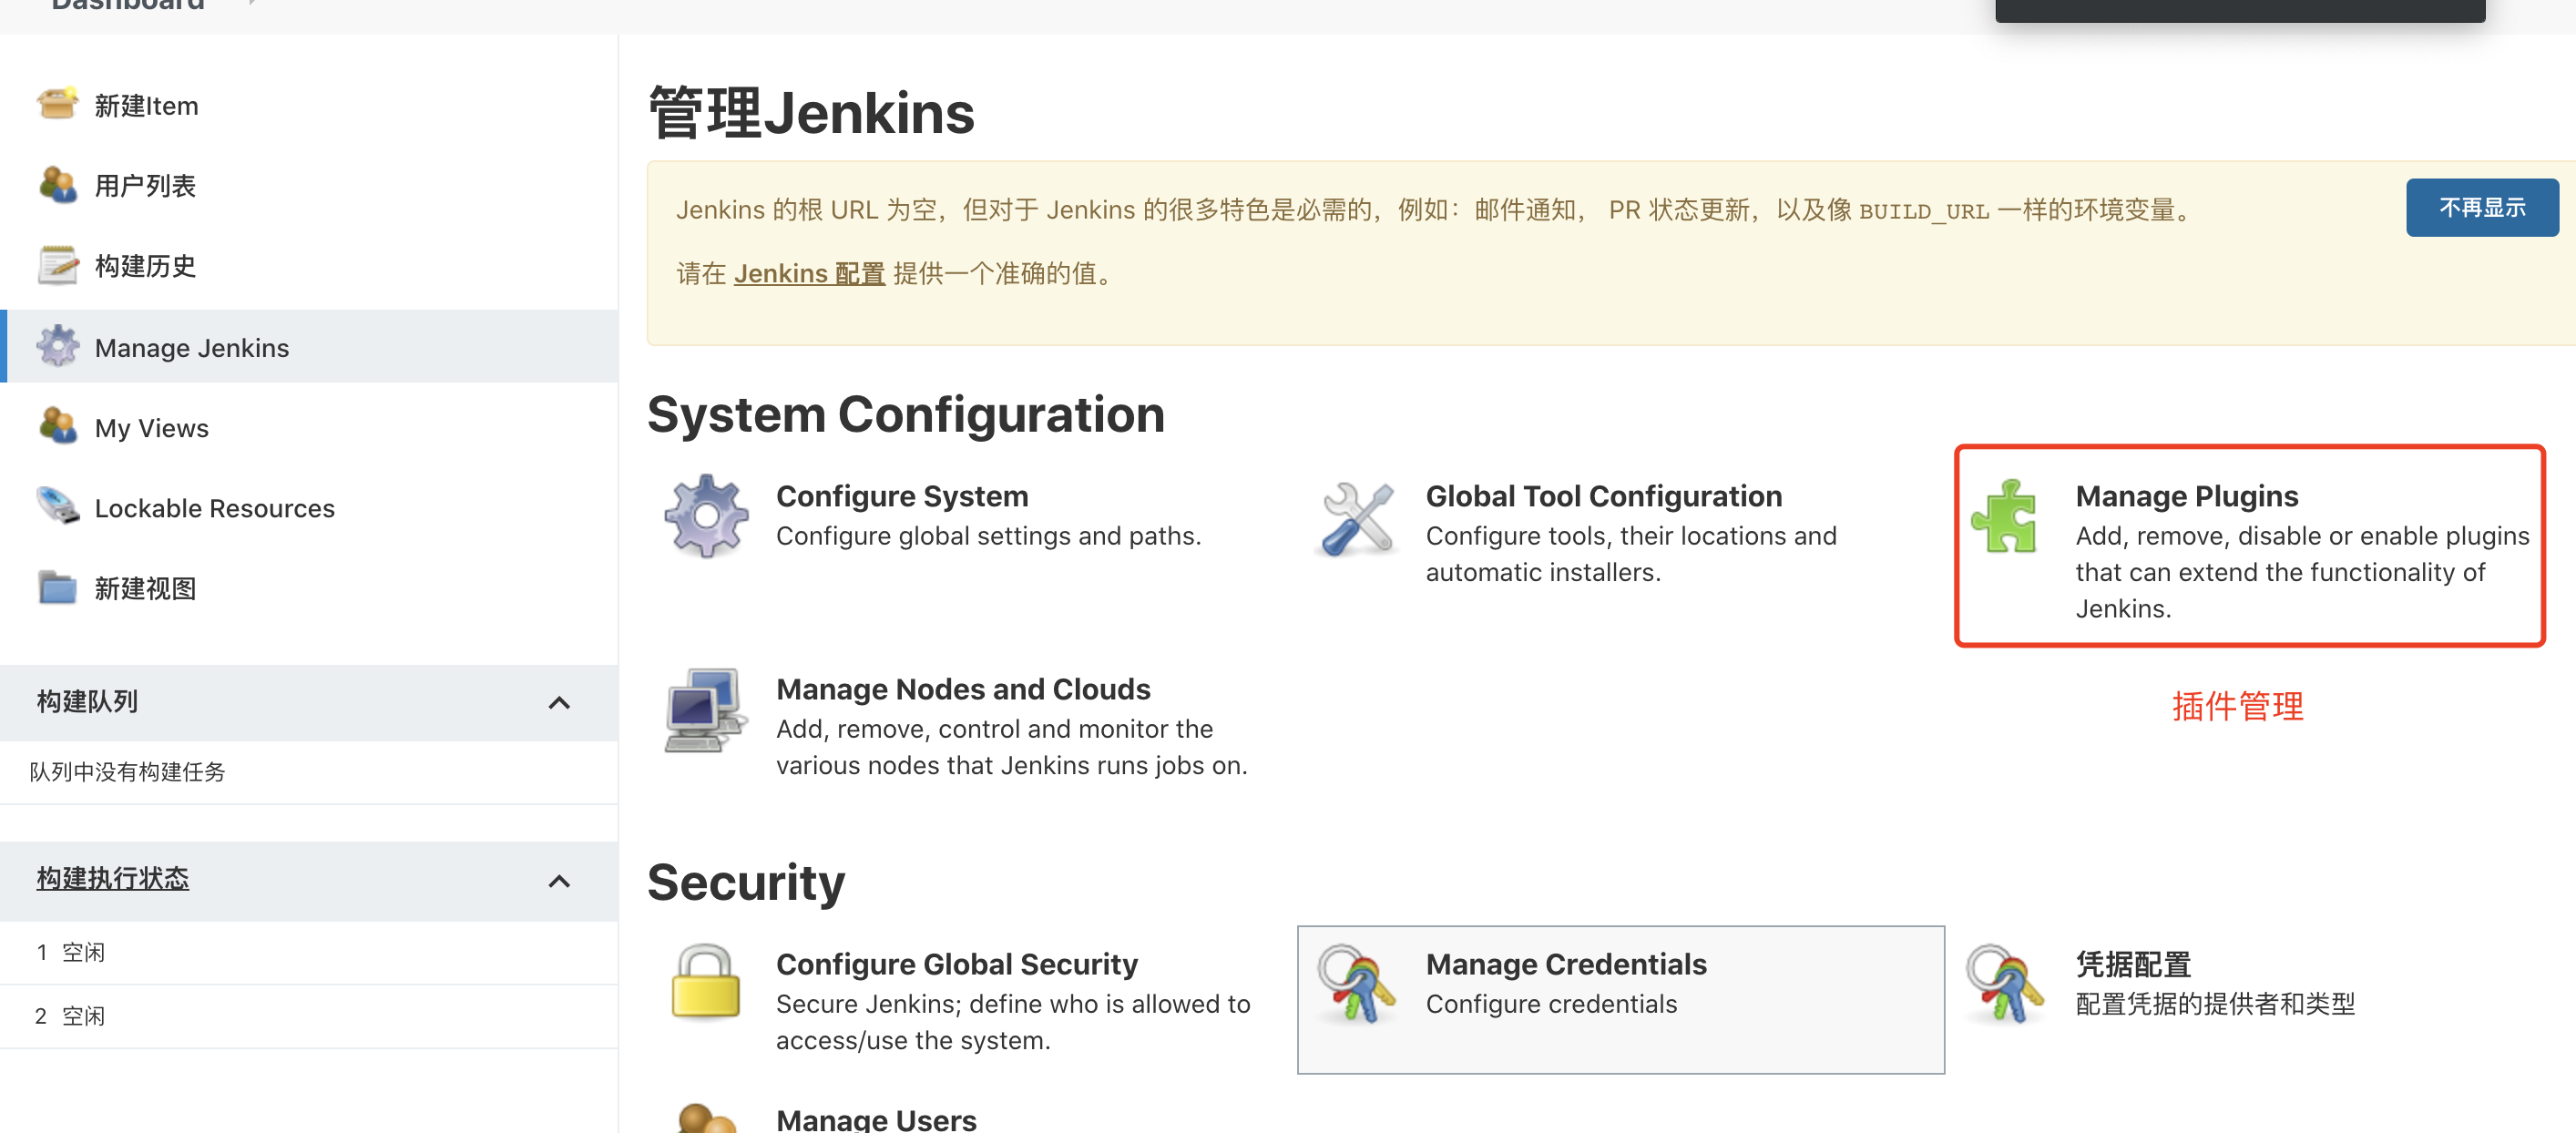The height and width of the screenshot is (1133, 2576).
Task: Click the green Manage Plugins puzzle icon
Action: pyautogui.click(x=2004, y=516)
